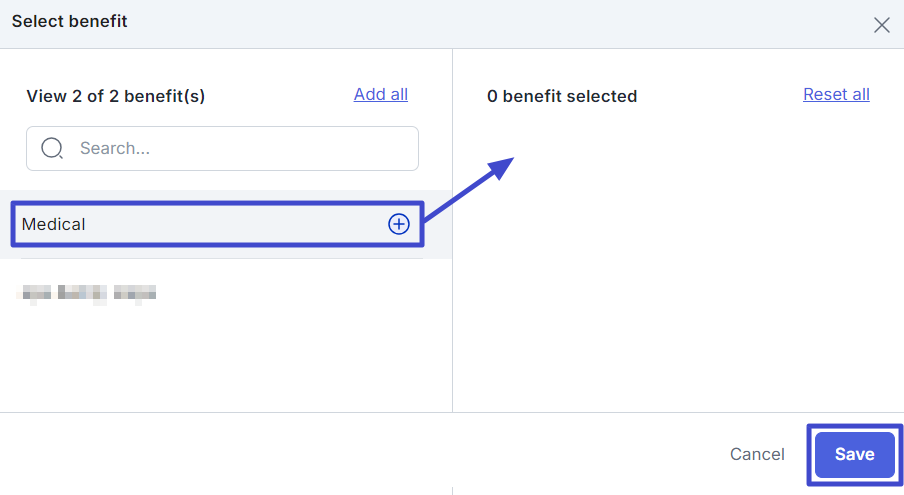Viewport: 904px width, 495px height.
Task: Click the '0 benefit selected' heading
Action: click(561, 96)
